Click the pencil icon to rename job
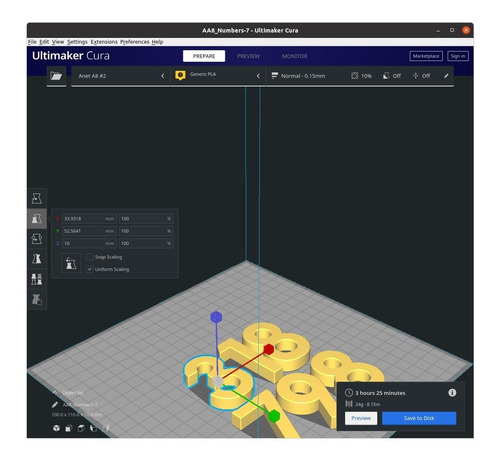The image size is (500, 462). (55, 404)
